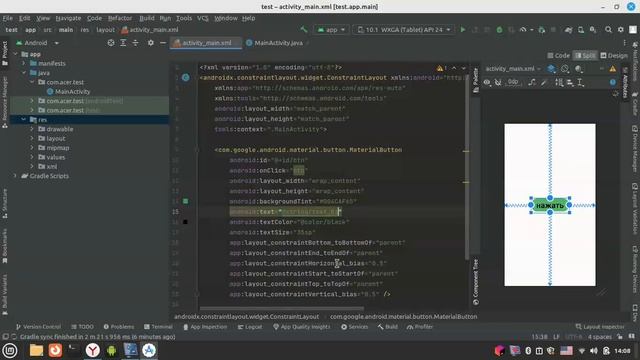Screen dimensions: 640x360
Task: Open the Build menu
Action: click(147, 18)
